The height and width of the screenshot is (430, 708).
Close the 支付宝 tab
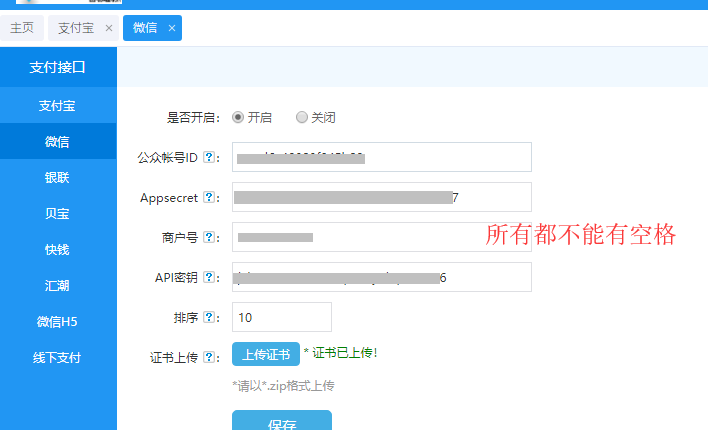click(x=108, y=28)
